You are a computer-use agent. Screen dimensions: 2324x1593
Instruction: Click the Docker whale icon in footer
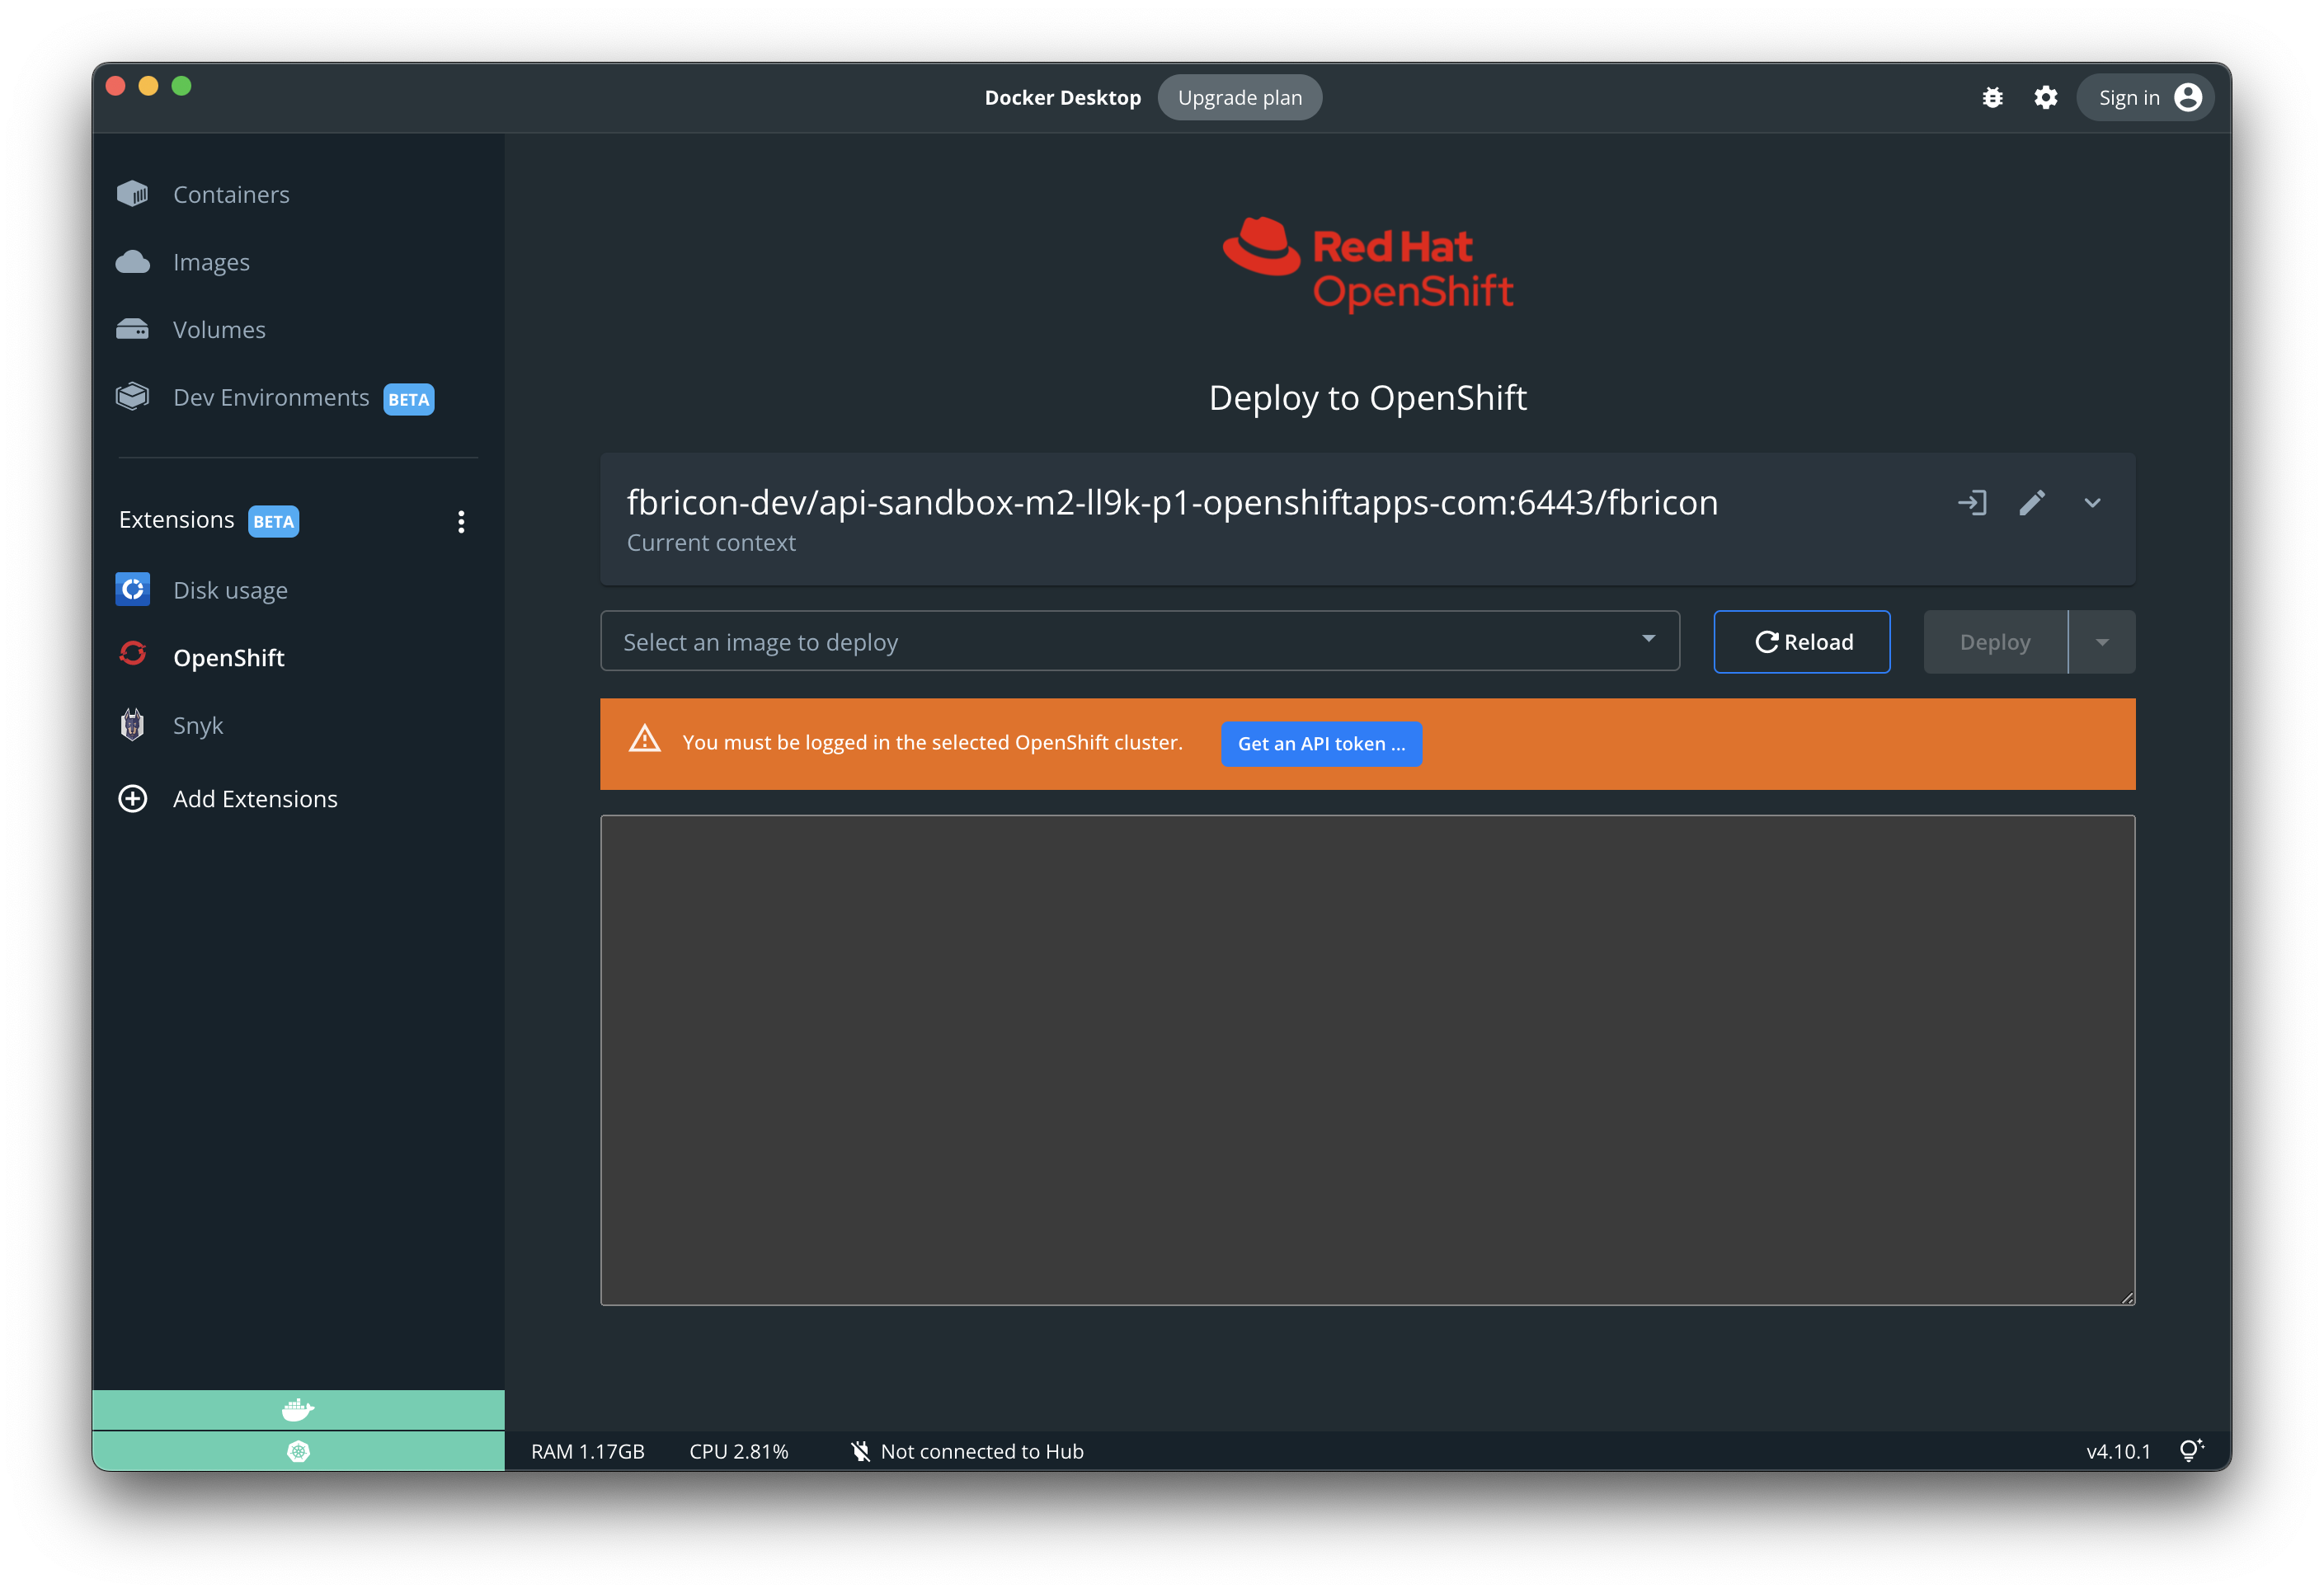click(297, 1409)
